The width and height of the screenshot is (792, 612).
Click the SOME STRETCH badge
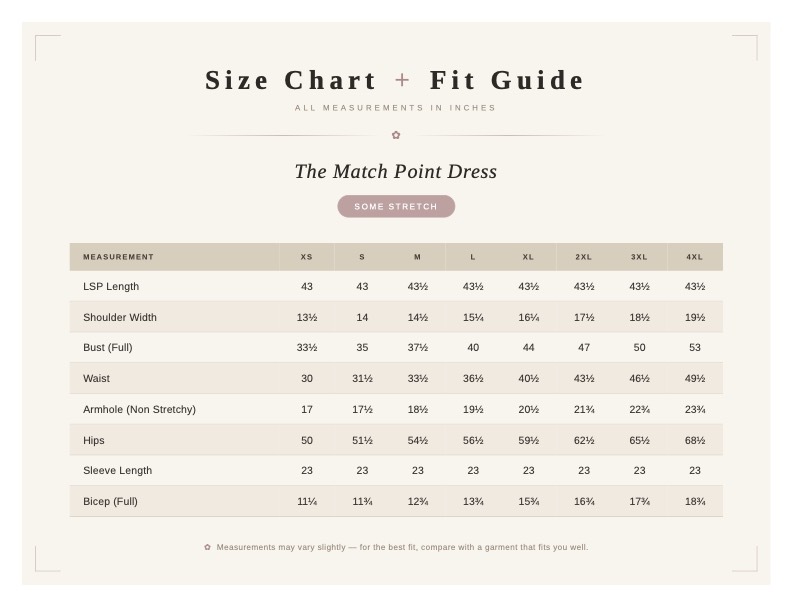pyautogui.click(x=396, y=207)
